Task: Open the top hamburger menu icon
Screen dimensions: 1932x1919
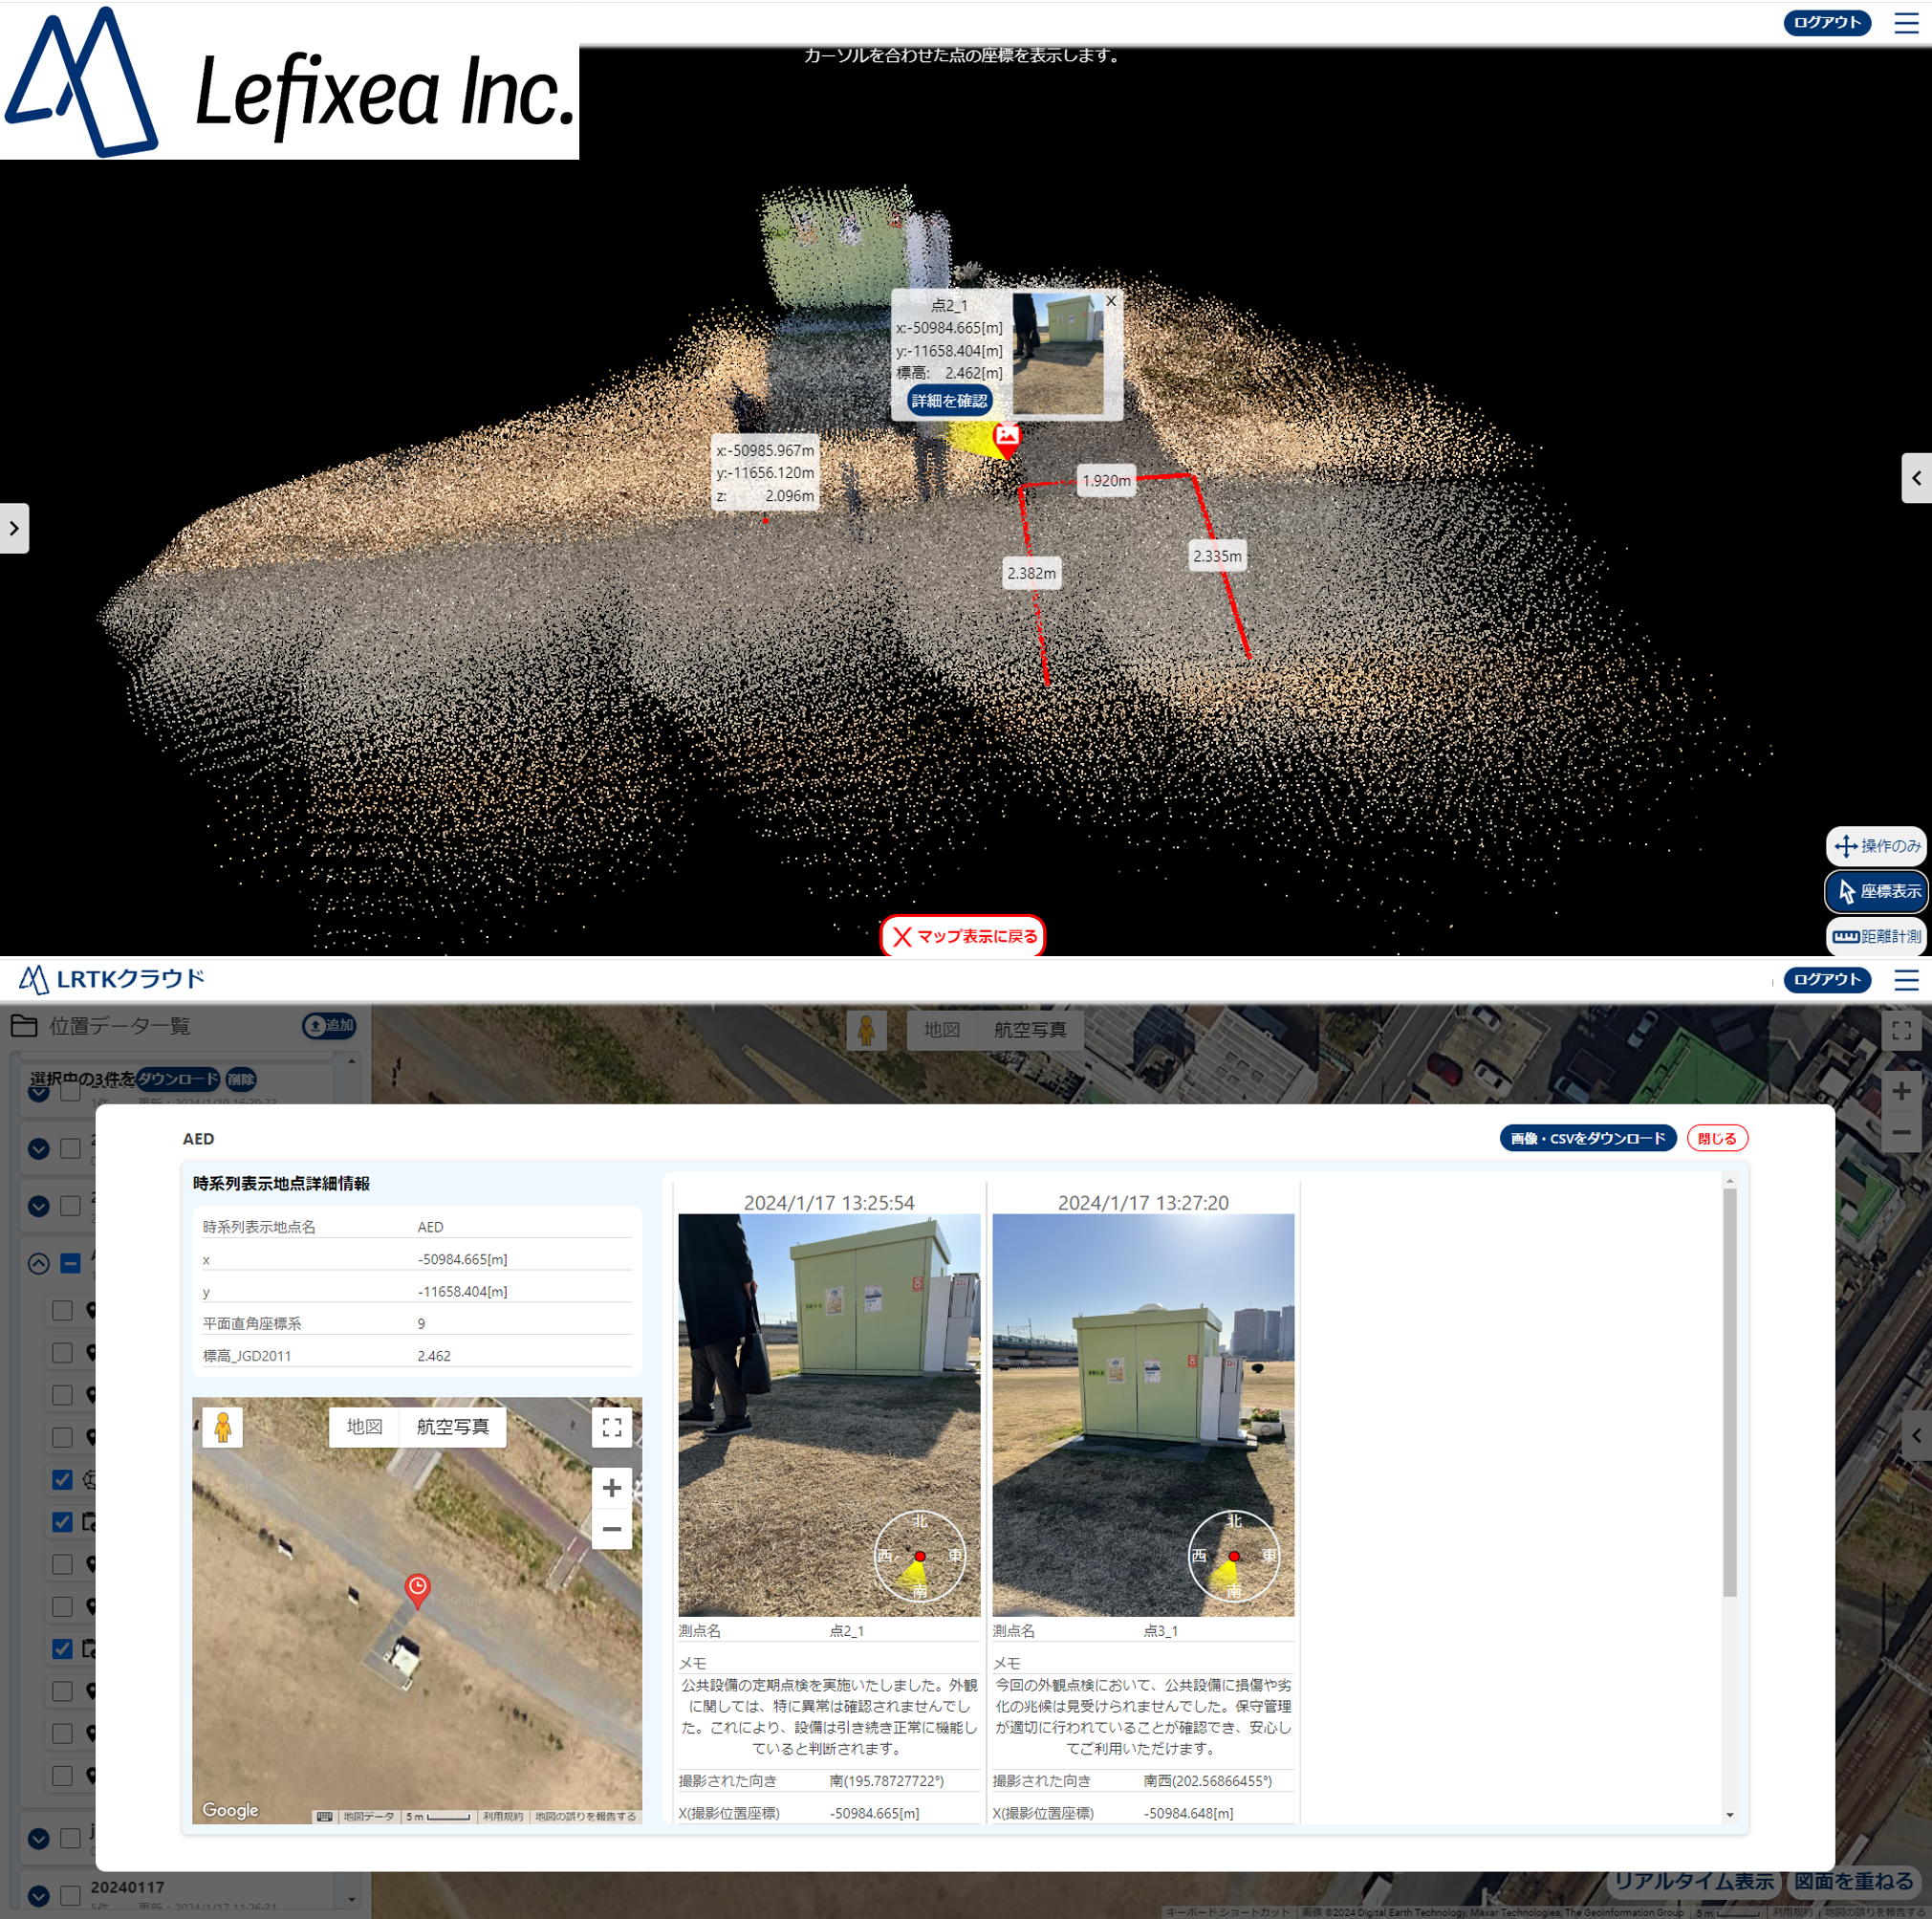Action: click(x=1906, y=23)
